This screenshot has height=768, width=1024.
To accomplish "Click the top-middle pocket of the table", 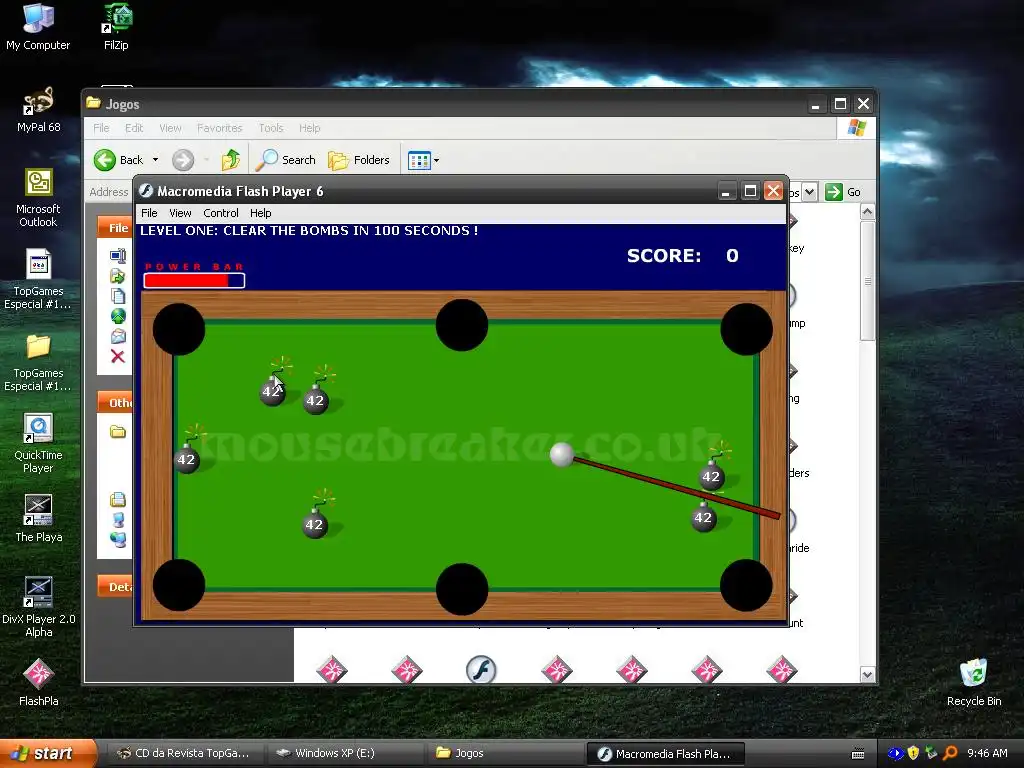I will tap(462, 325).
